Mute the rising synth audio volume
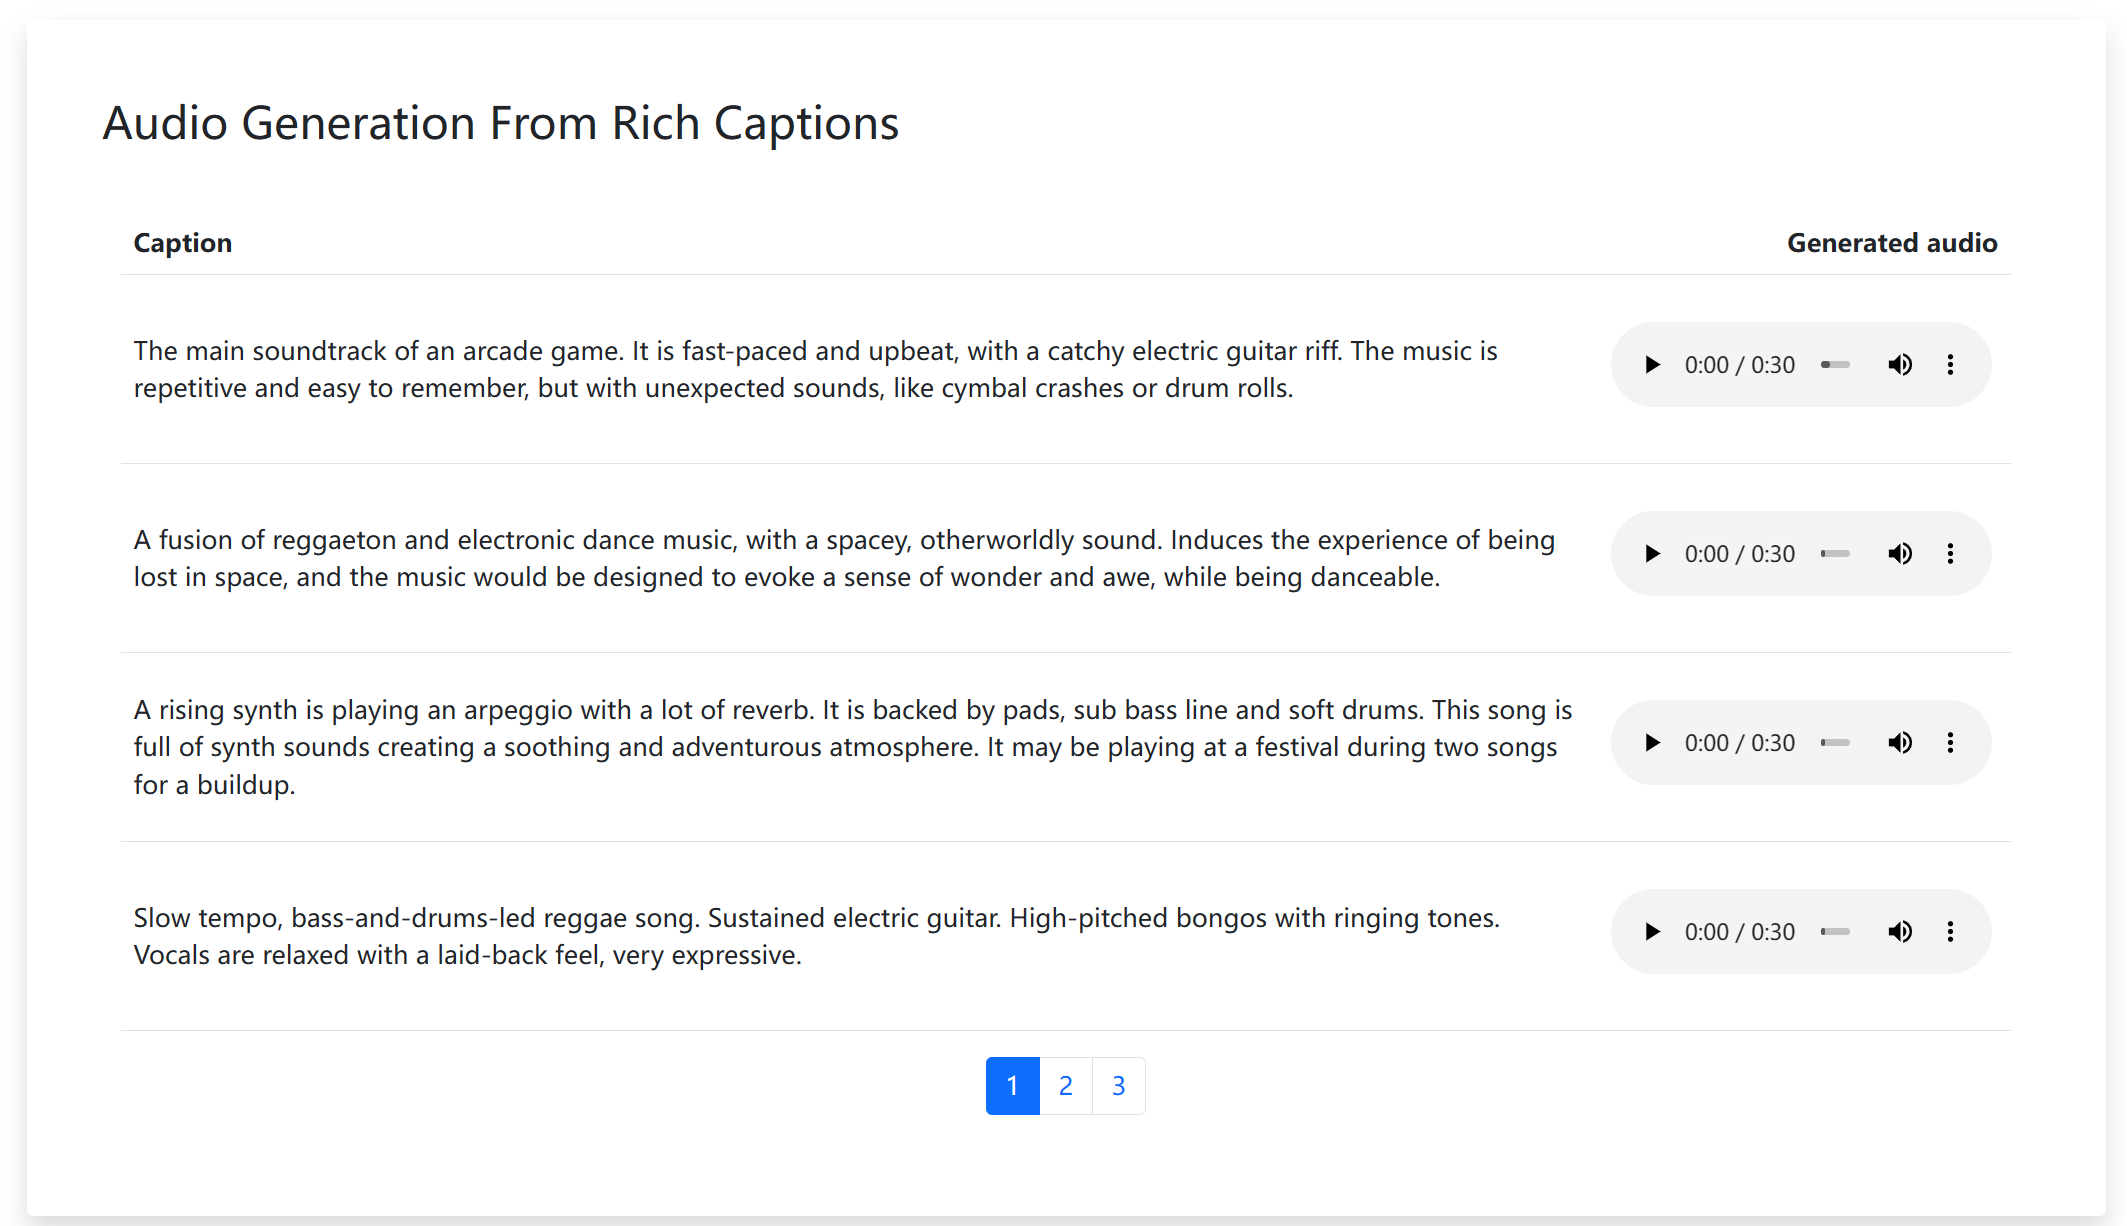The width and height of the screenshot is (2127, 1226). coord(1900,742)
